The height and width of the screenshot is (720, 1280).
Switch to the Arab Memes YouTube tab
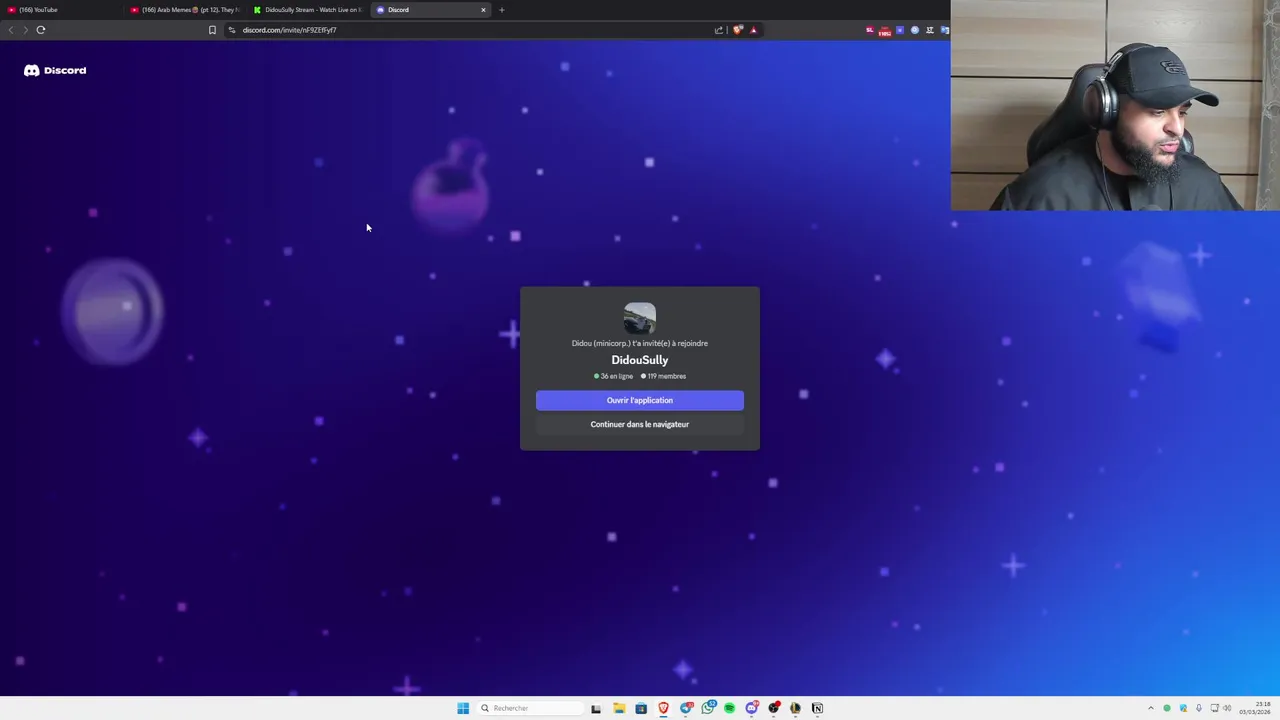pos(187,10)
